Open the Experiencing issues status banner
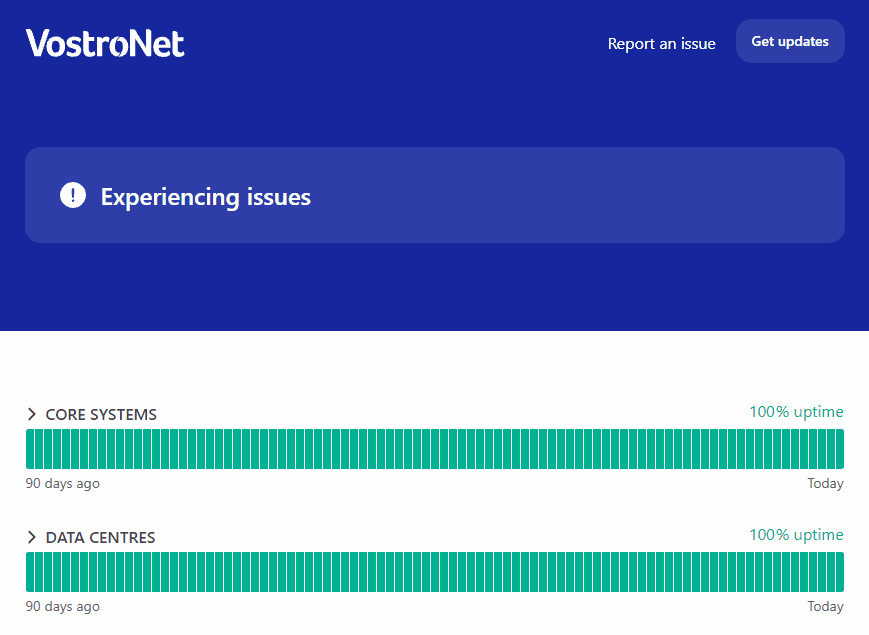Screen dimensions: 869x635 434,195
